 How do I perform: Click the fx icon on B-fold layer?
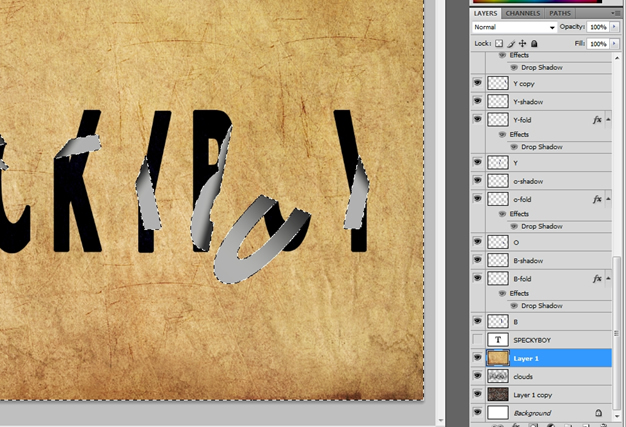point(597,279)
